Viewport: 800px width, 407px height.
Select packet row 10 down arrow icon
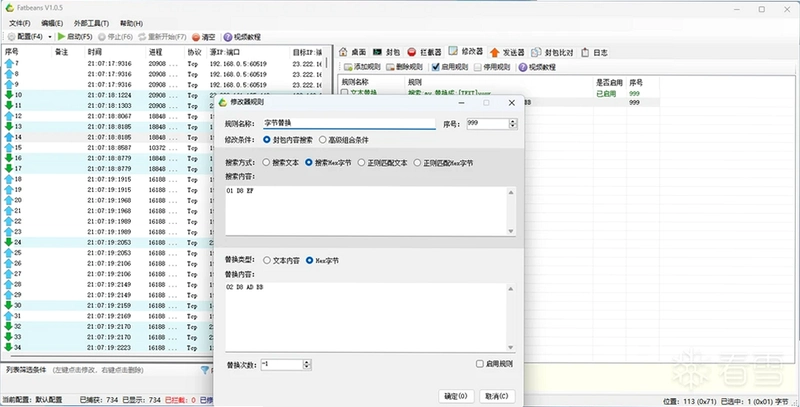9,95
